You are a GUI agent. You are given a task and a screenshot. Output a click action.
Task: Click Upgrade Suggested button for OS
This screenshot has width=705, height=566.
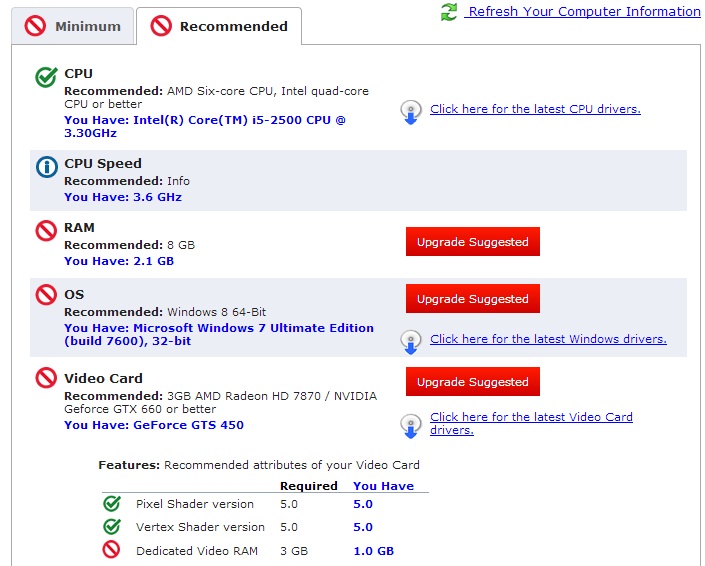473,299
